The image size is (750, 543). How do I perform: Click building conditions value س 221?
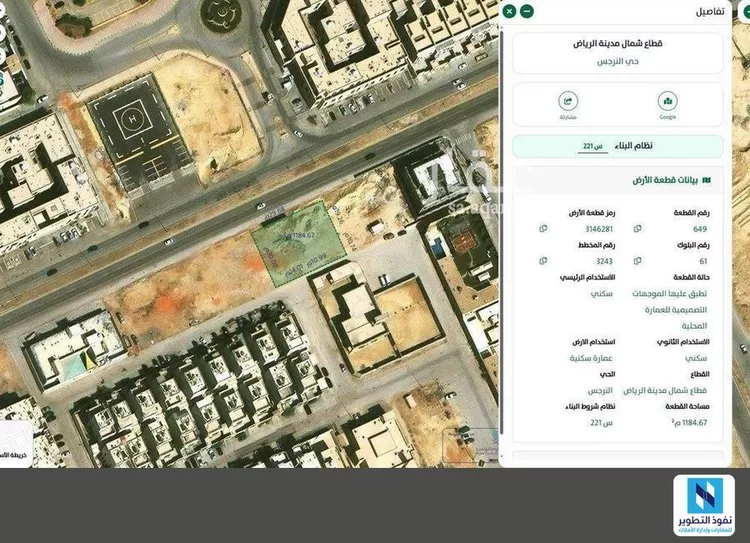602,422
